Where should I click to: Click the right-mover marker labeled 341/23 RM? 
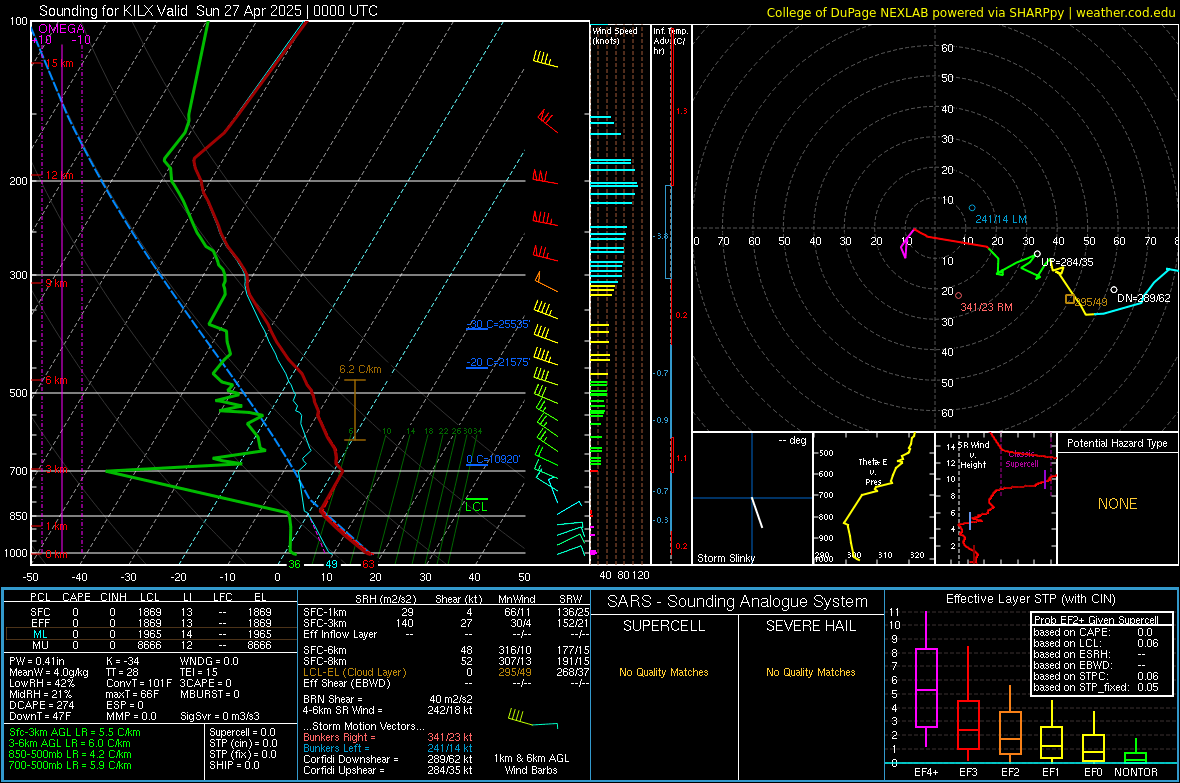pos(959,294)
